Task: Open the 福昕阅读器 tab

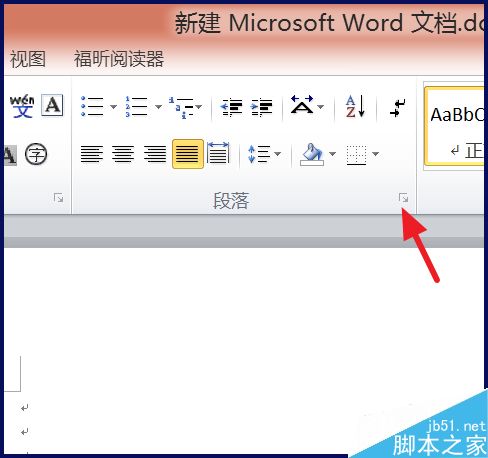Action: click(119, 59)
